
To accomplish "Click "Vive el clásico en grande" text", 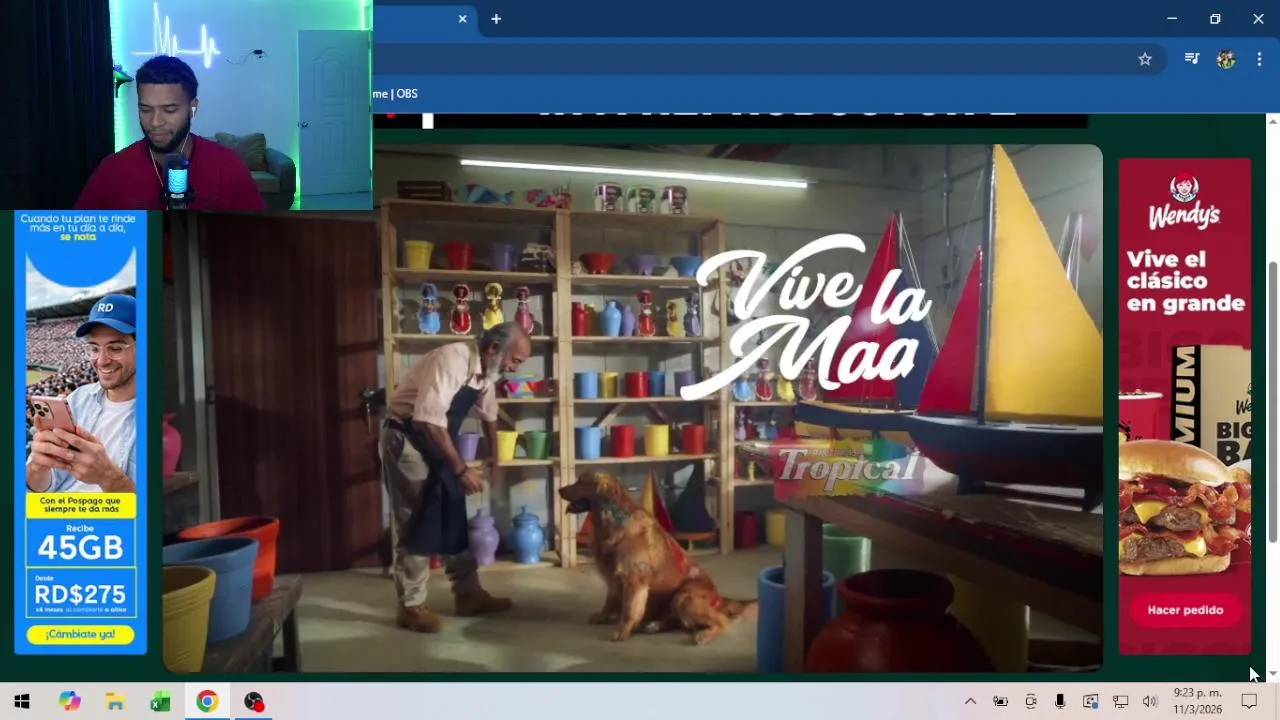I will point(1185,281).
